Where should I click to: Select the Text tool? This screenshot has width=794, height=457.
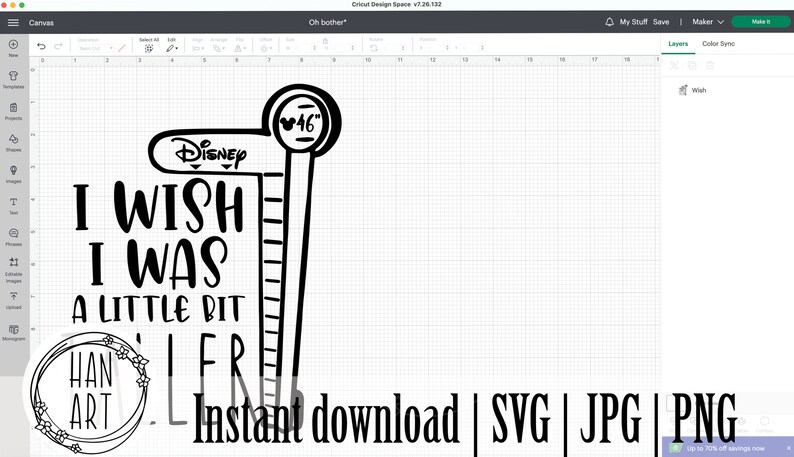(x=13, y=205)
